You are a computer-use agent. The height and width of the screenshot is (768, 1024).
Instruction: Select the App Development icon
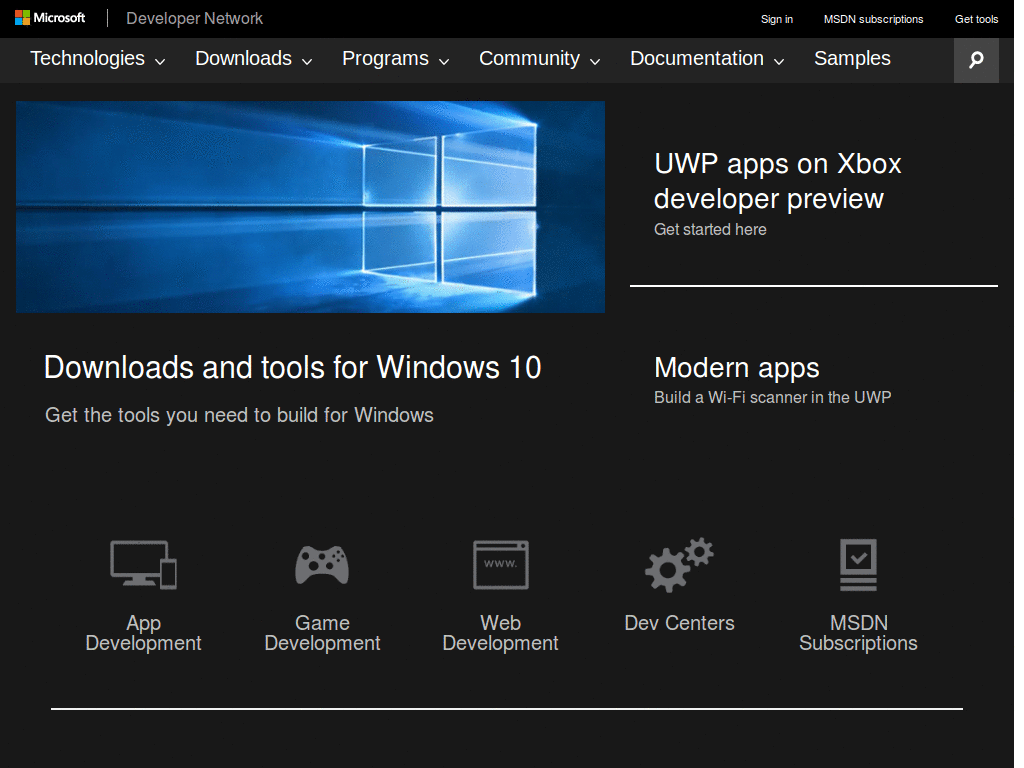coord(143,564)
